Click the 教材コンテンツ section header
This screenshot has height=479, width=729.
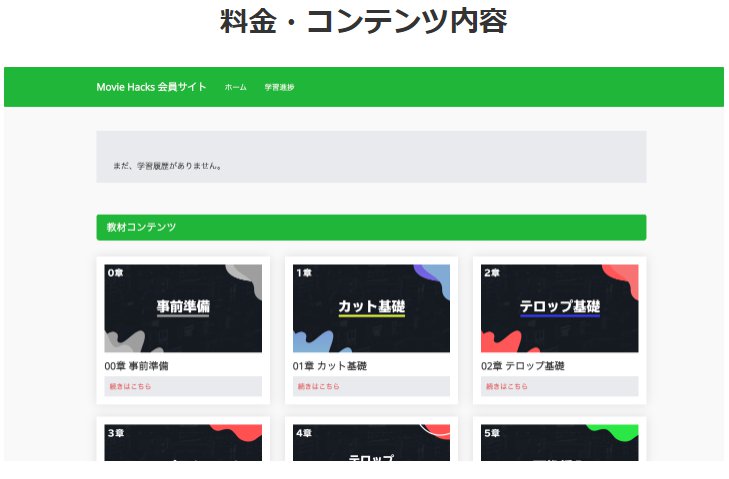tap(371, 227)
